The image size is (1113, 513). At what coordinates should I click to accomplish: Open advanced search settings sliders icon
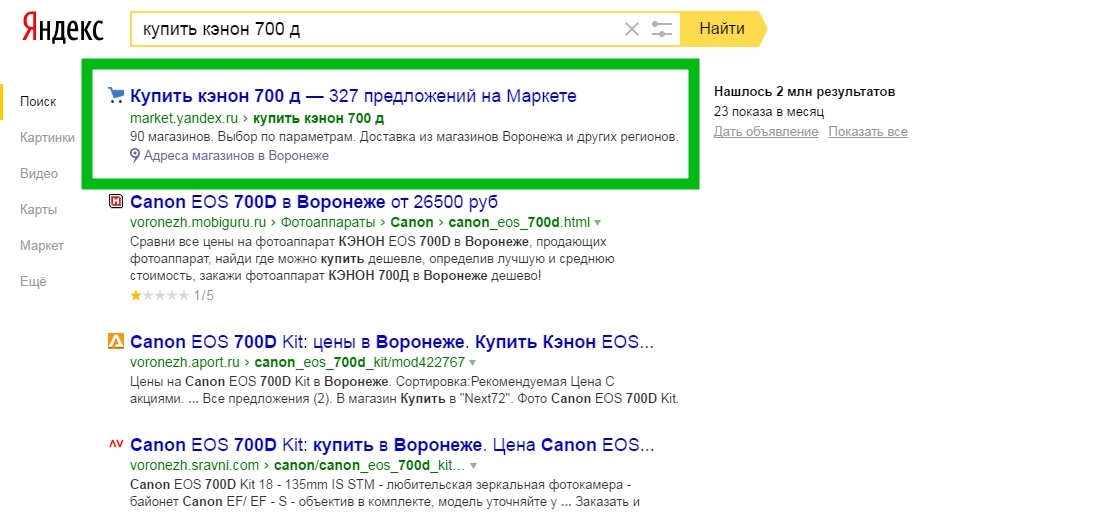(x=662, y=29)
